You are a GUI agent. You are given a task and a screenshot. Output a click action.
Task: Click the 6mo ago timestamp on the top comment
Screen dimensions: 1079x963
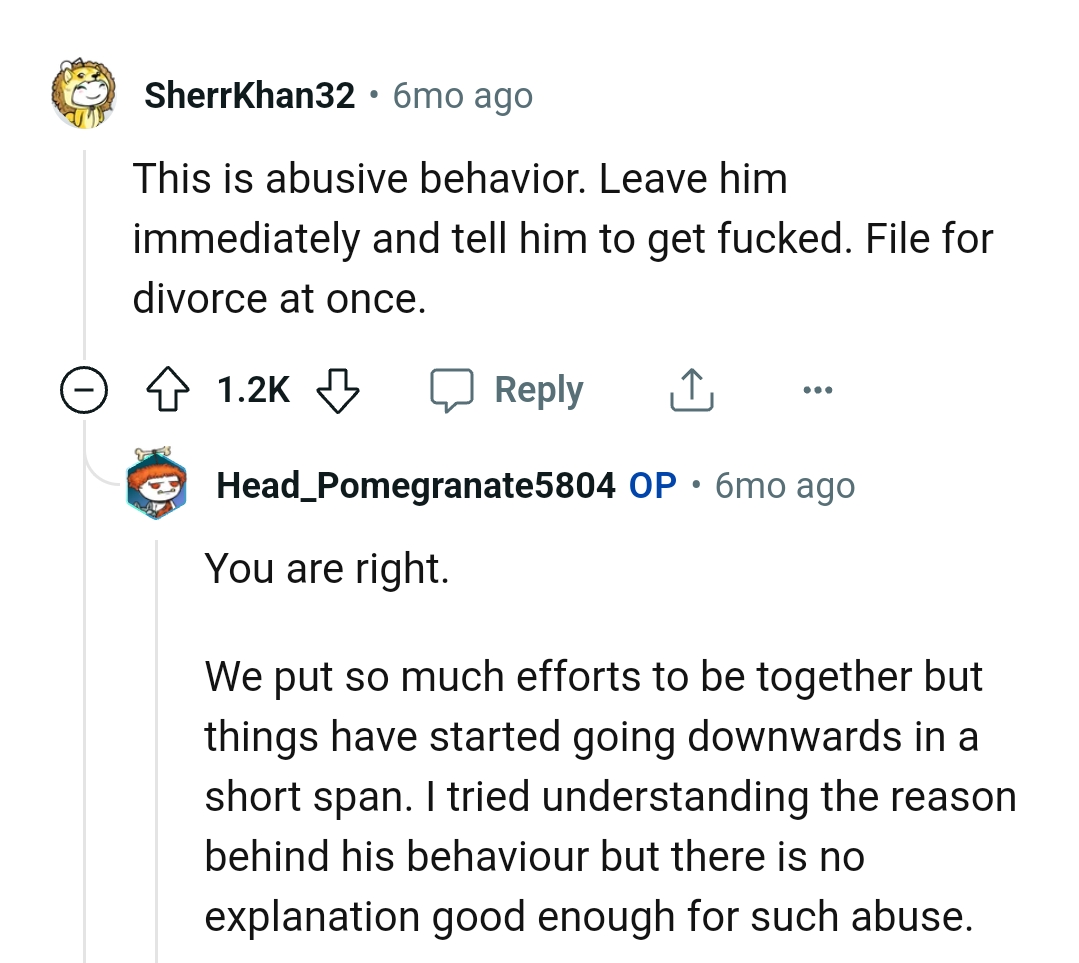[461, 95]
